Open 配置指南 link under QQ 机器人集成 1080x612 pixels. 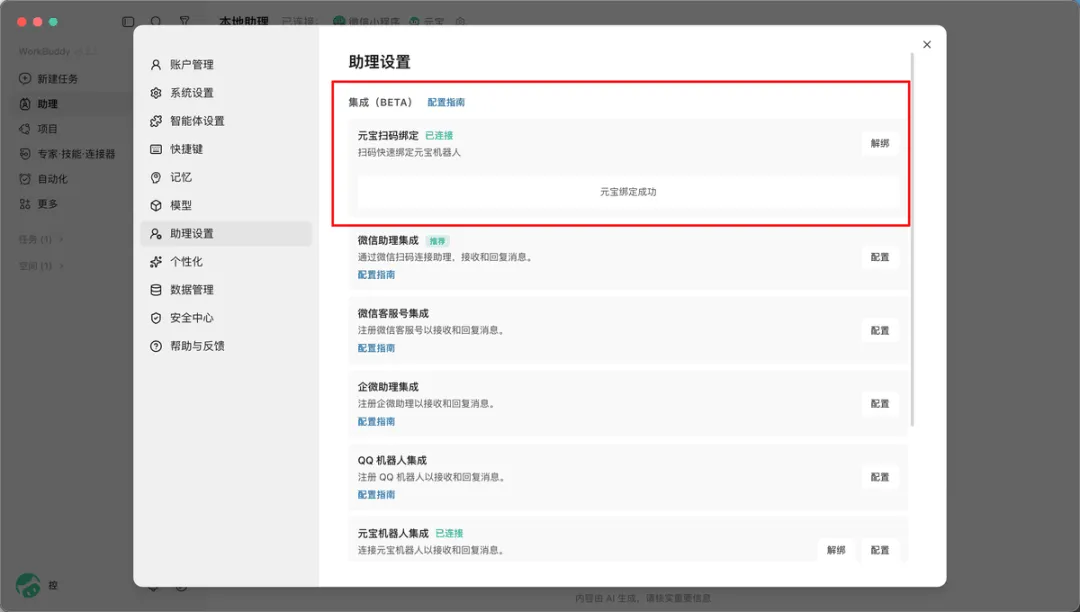tap(376, 495)
